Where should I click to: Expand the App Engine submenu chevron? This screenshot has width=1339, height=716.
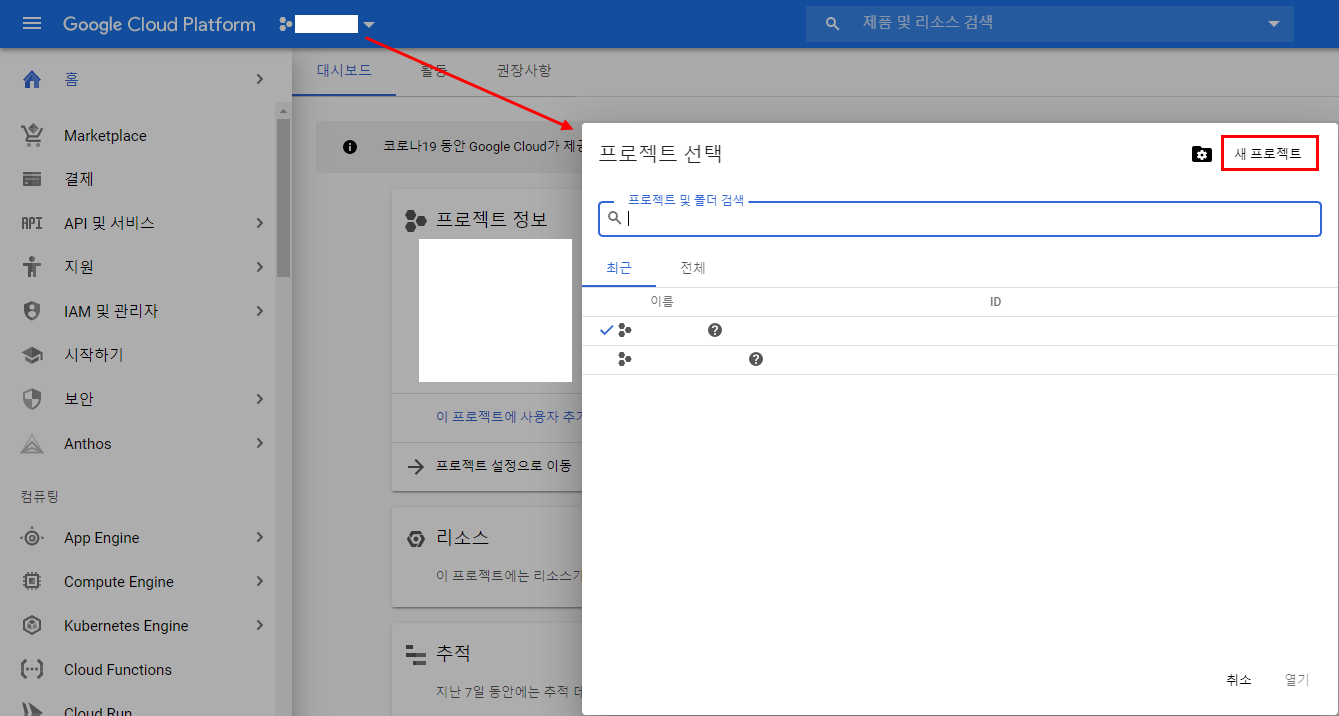[x=259, y=538]
